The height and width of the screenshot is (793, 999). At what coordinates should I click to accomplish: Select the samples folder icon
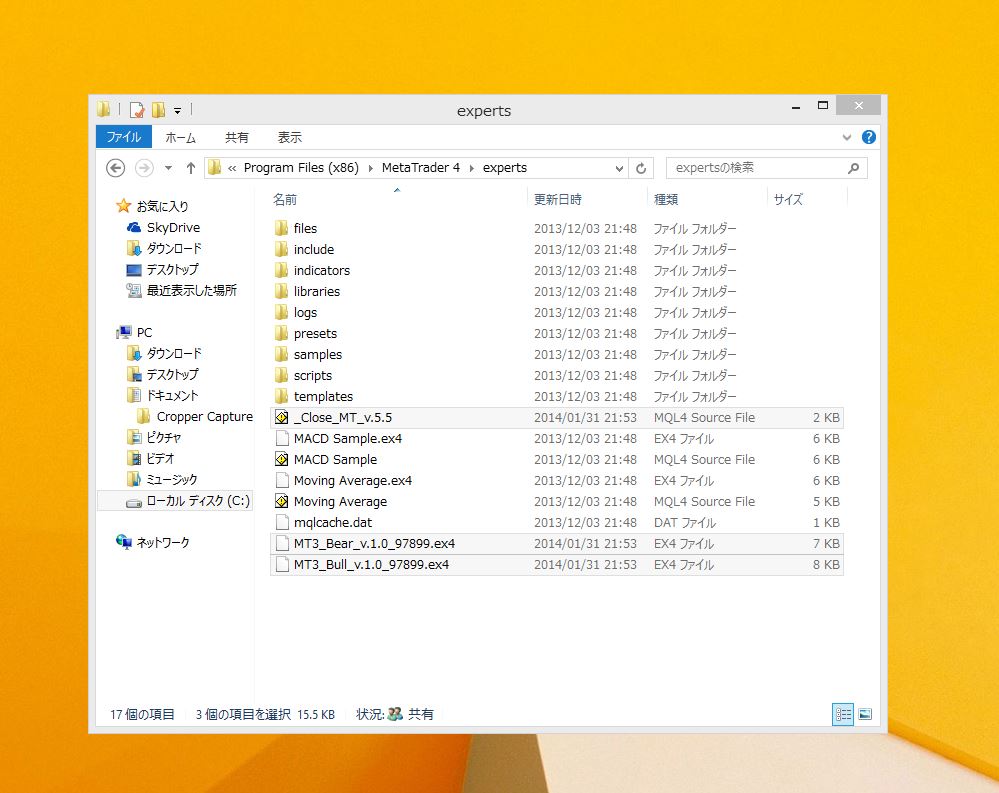tap(282, 354)
